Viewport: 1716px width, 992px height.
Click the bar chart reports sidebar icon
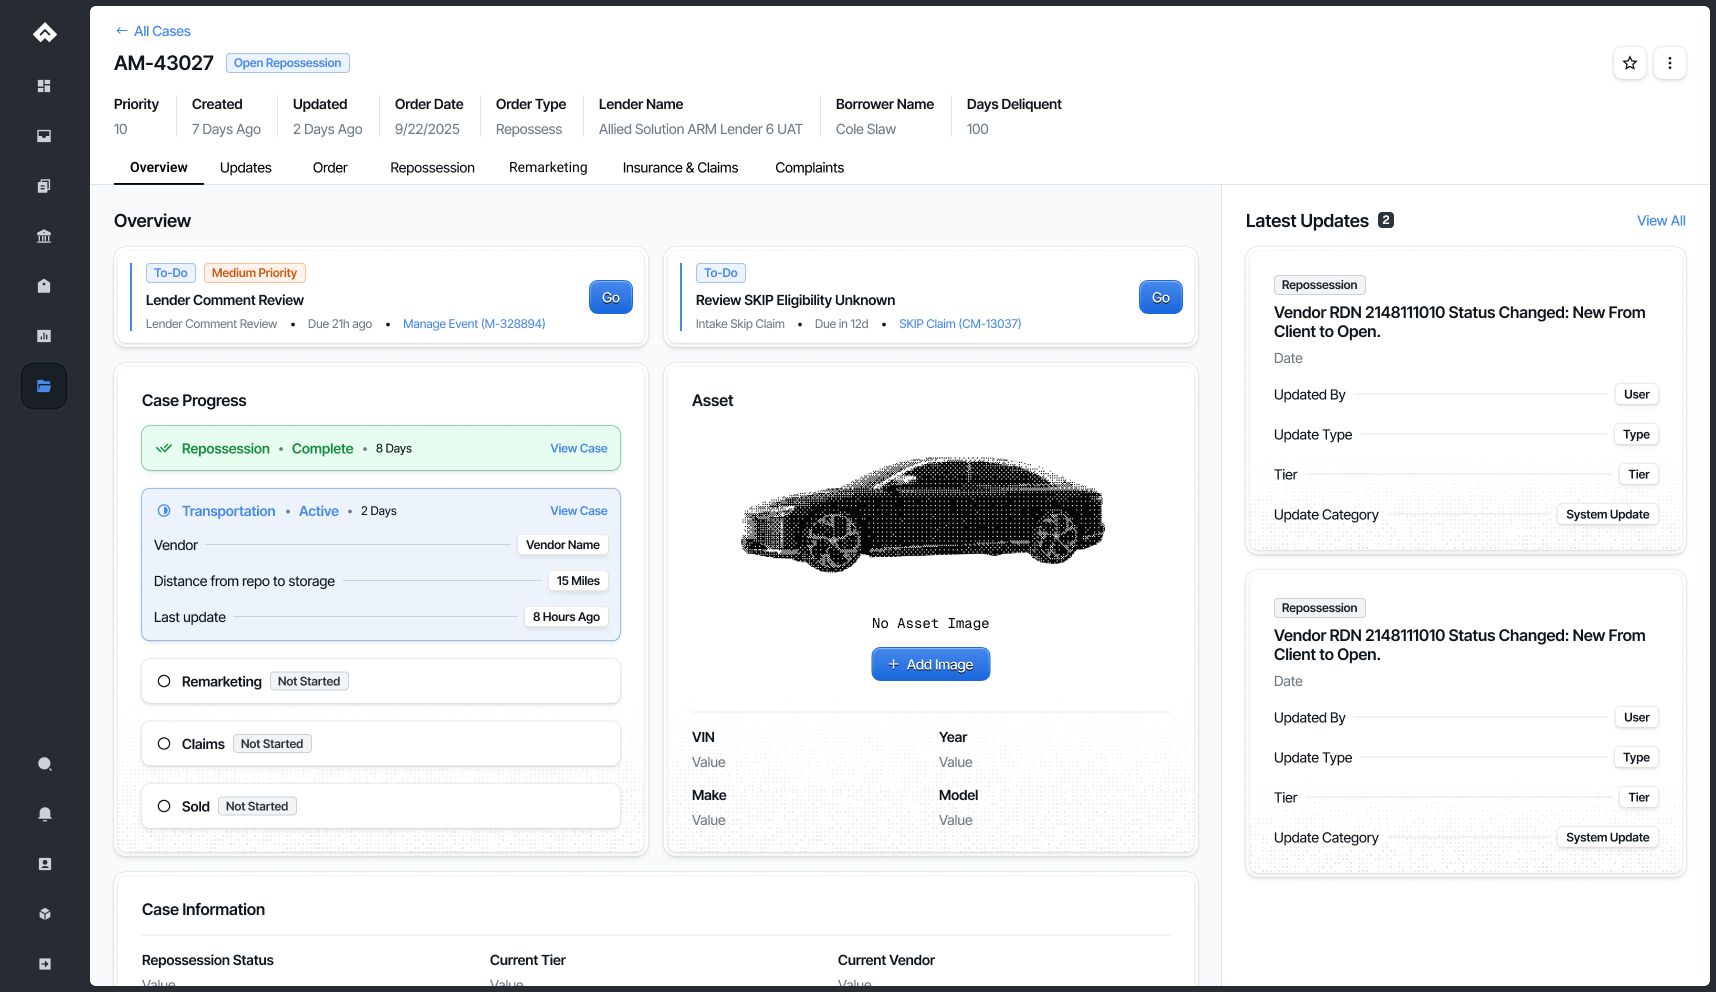pyautogui.click(x=44, y=336)
